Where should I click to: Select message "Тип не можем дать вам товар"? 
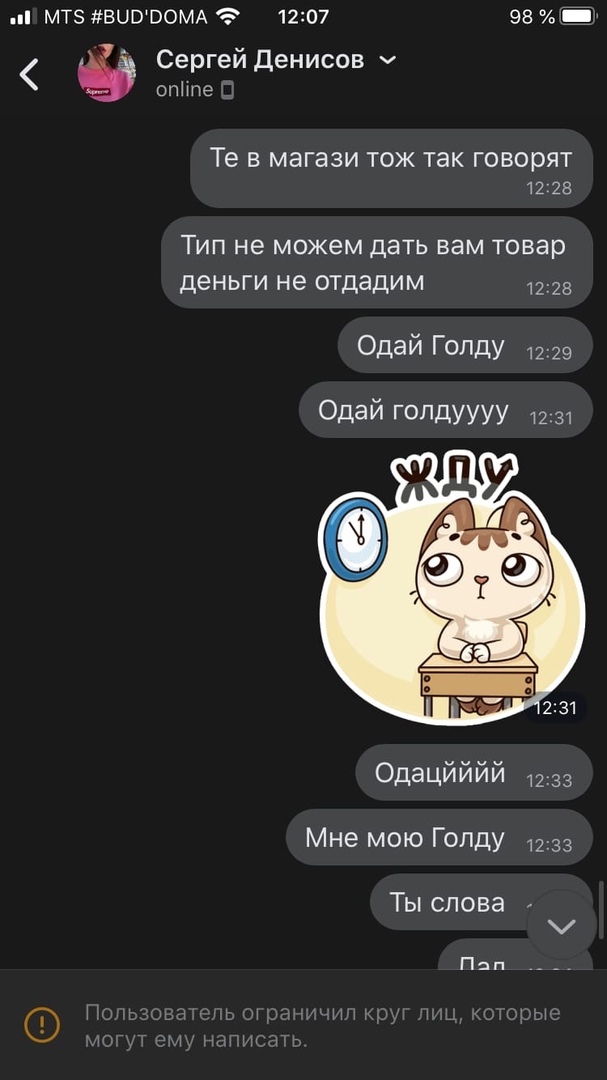tap(377, 262)
